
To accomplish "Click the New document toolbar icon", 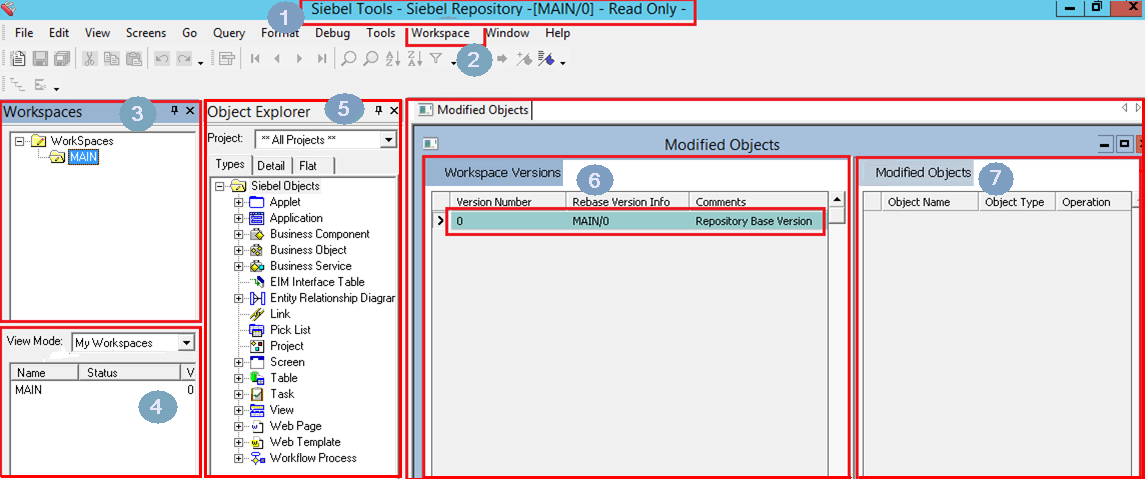I will (x=19, y=59).
